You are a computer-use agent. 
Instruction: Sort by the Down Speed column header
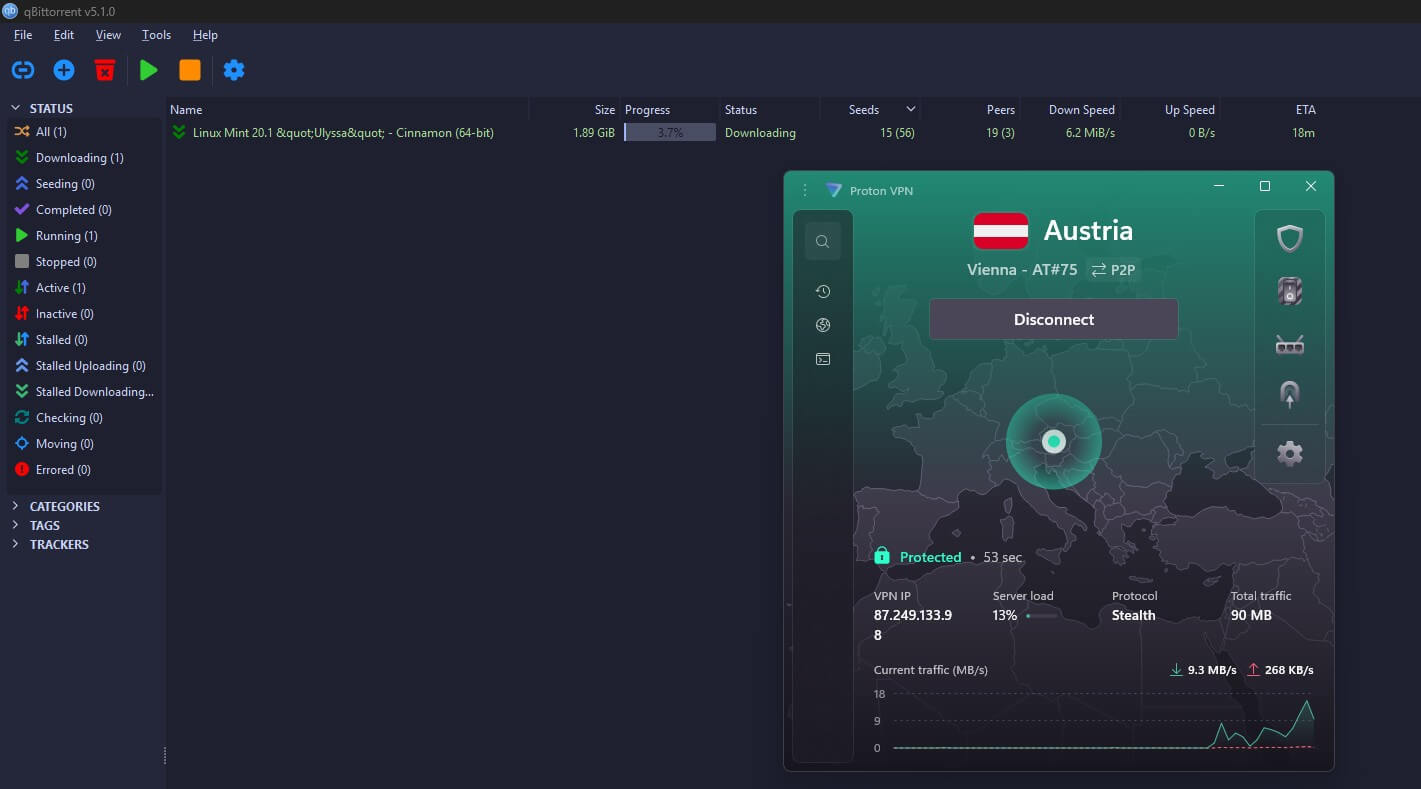(x=1069, y=110)
